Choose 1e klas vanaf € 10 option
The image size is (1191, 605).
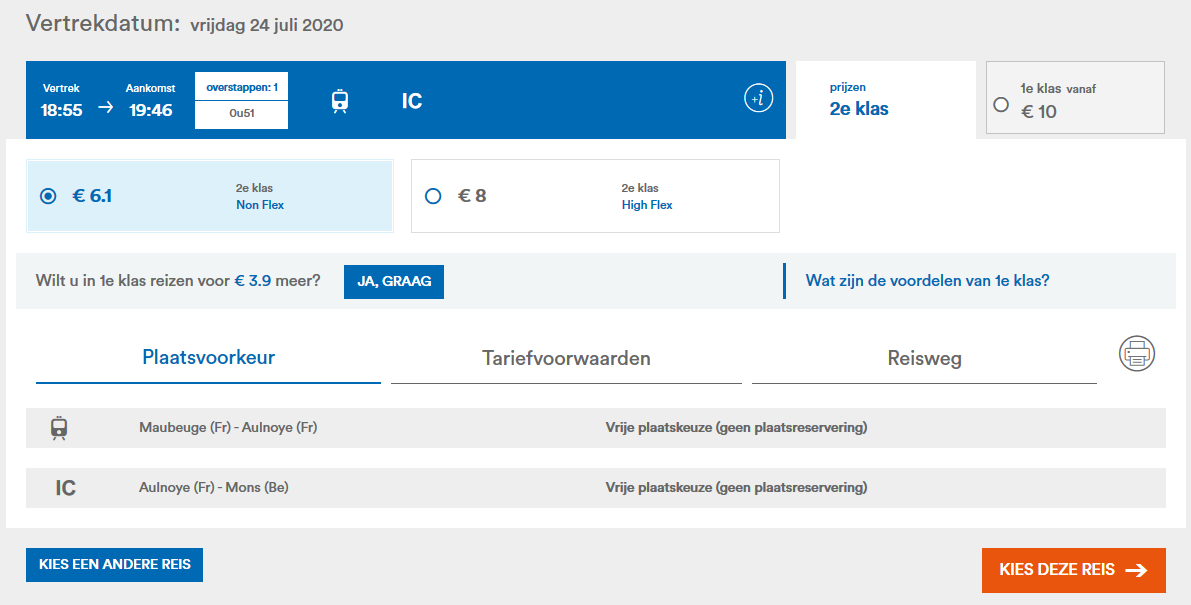[1075, 98]
